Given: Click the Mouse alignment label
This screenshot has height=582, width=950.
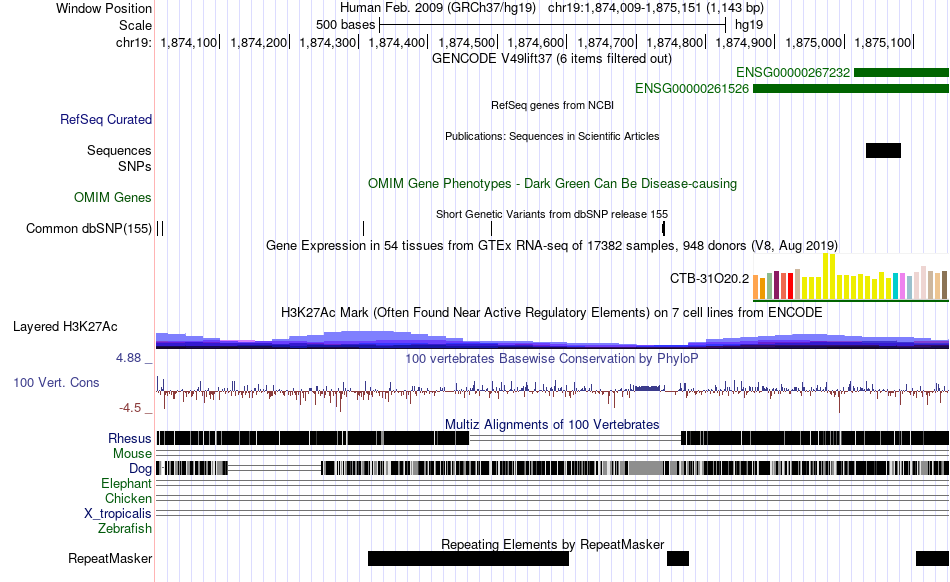Looking at the screenshot, I should click(132, 454).
